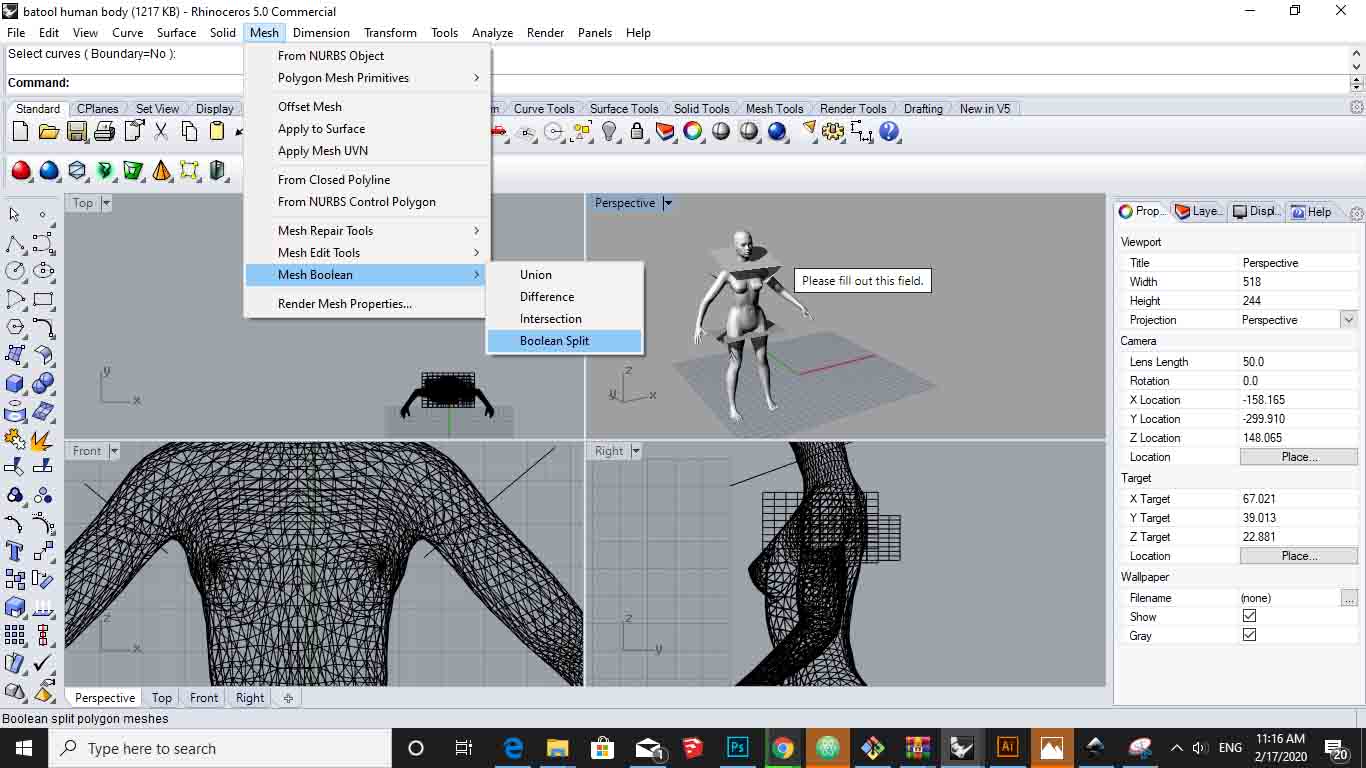1366x768 pixels.
Task: Open Chrome from the taskbar
Action: 783,748
